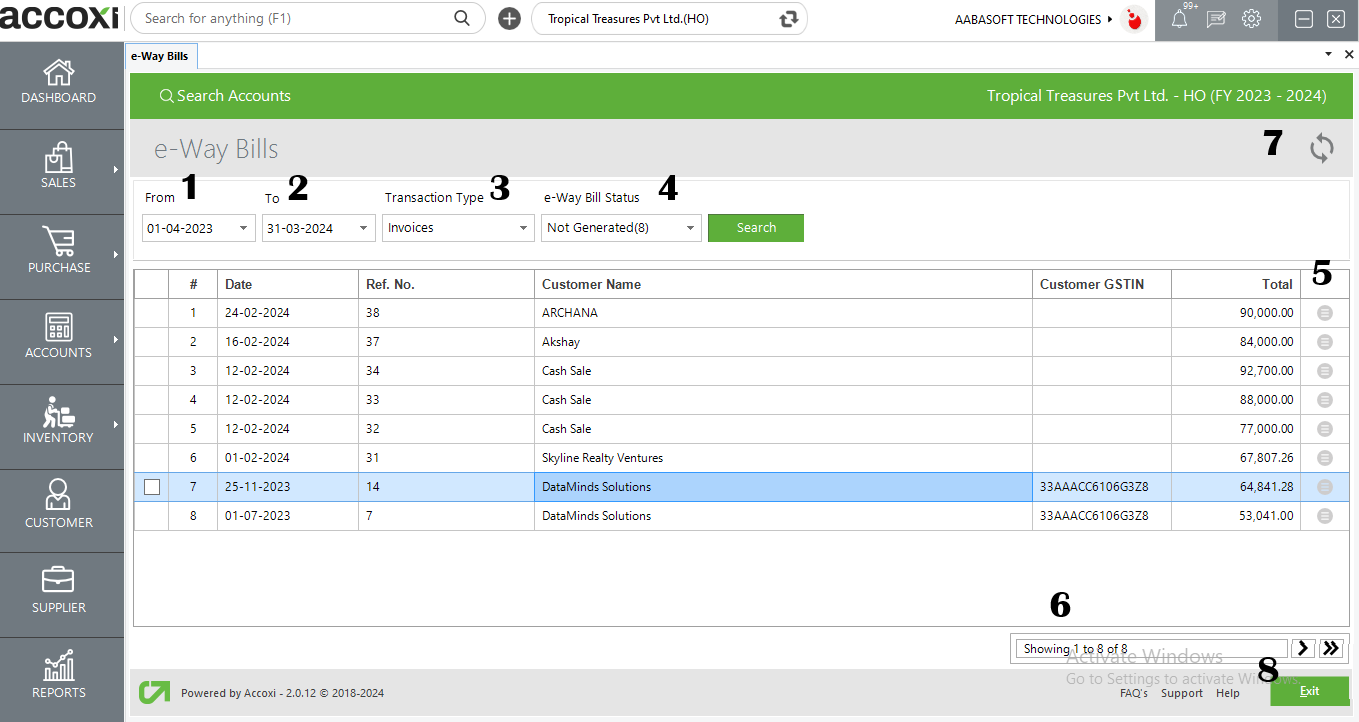Click the Exit button
The height and width of the screenshot is (722, 1359).
click(x=1308, y=691)
